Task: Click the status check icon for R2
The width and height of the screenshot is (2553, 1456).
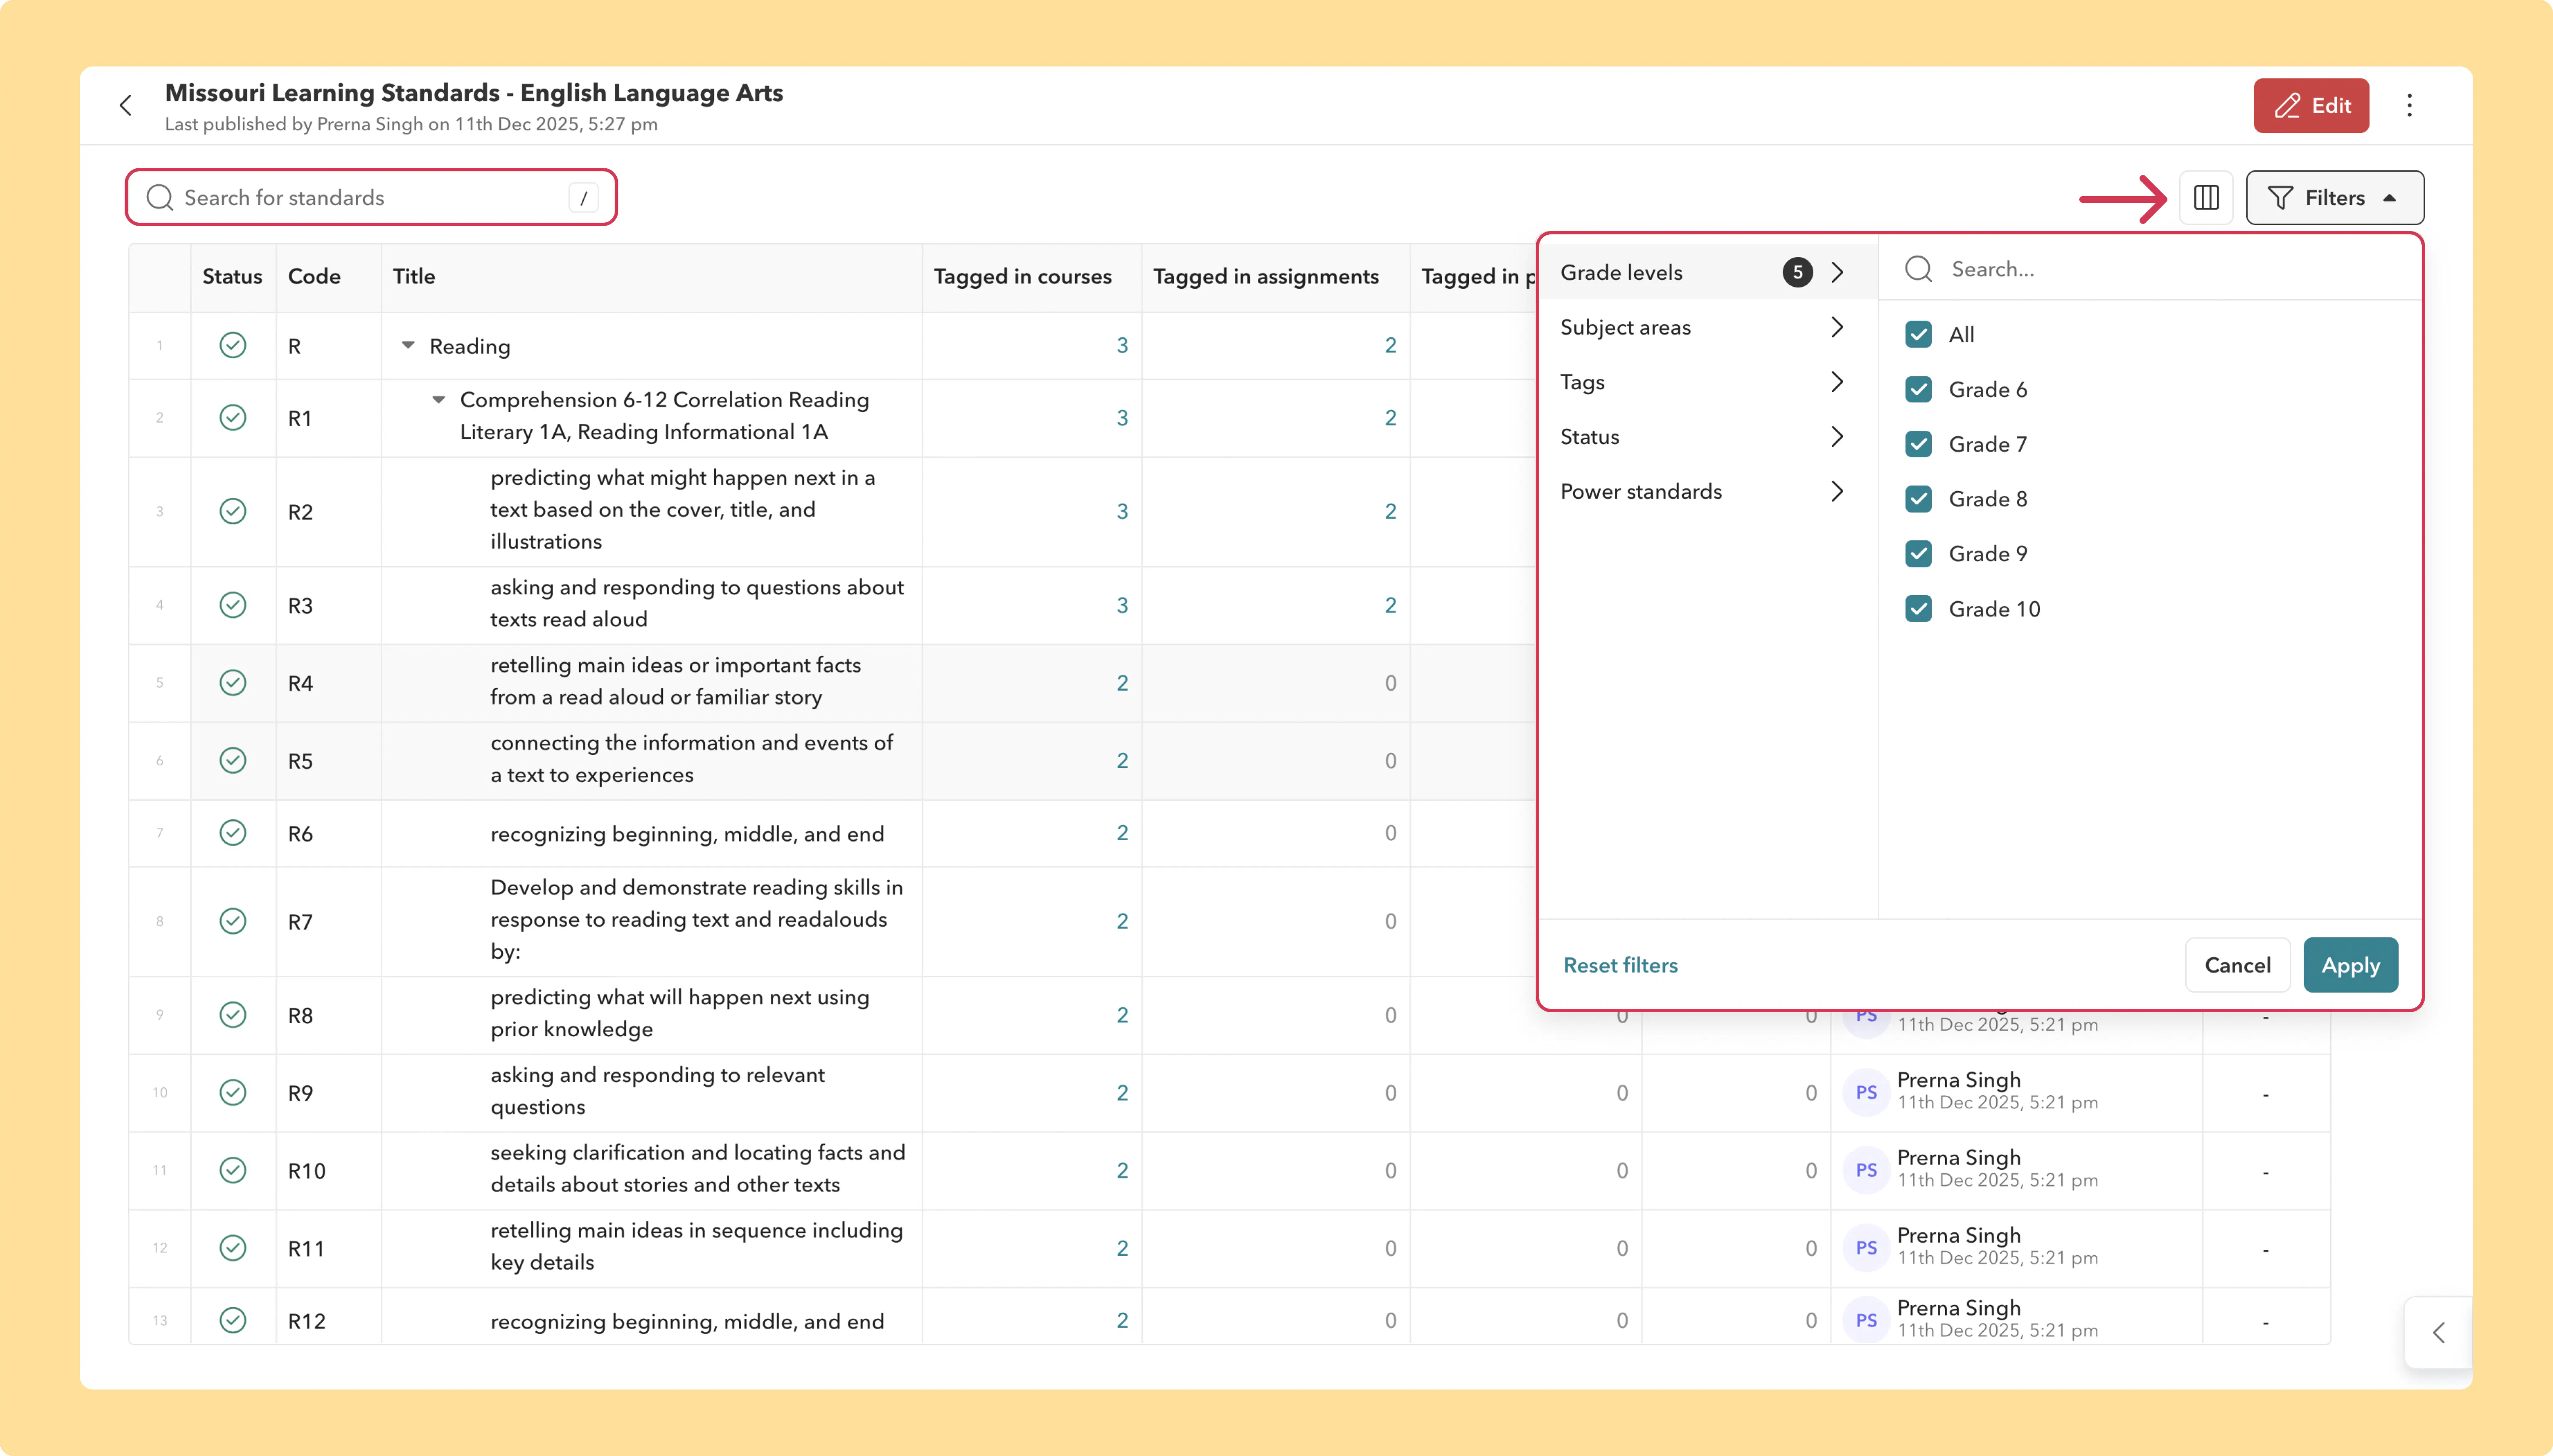Action: pos(233,511)
